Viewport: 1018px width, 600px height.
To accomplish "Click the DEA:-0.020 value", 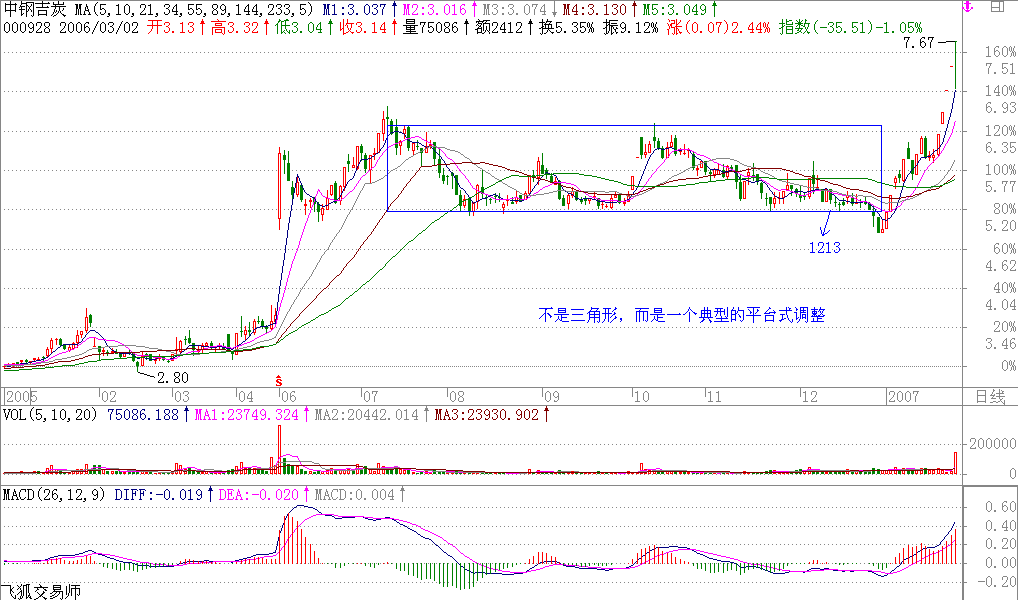I will pos(258,495).
